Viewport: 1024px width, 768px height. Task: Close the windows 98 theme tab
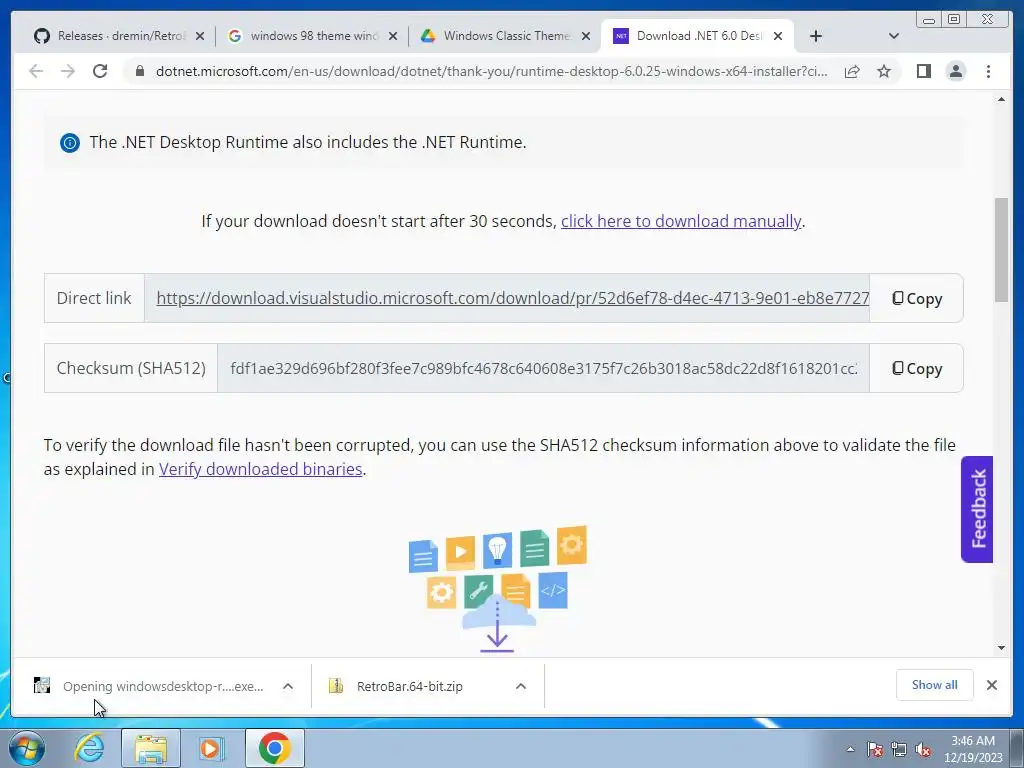[392, 36]
